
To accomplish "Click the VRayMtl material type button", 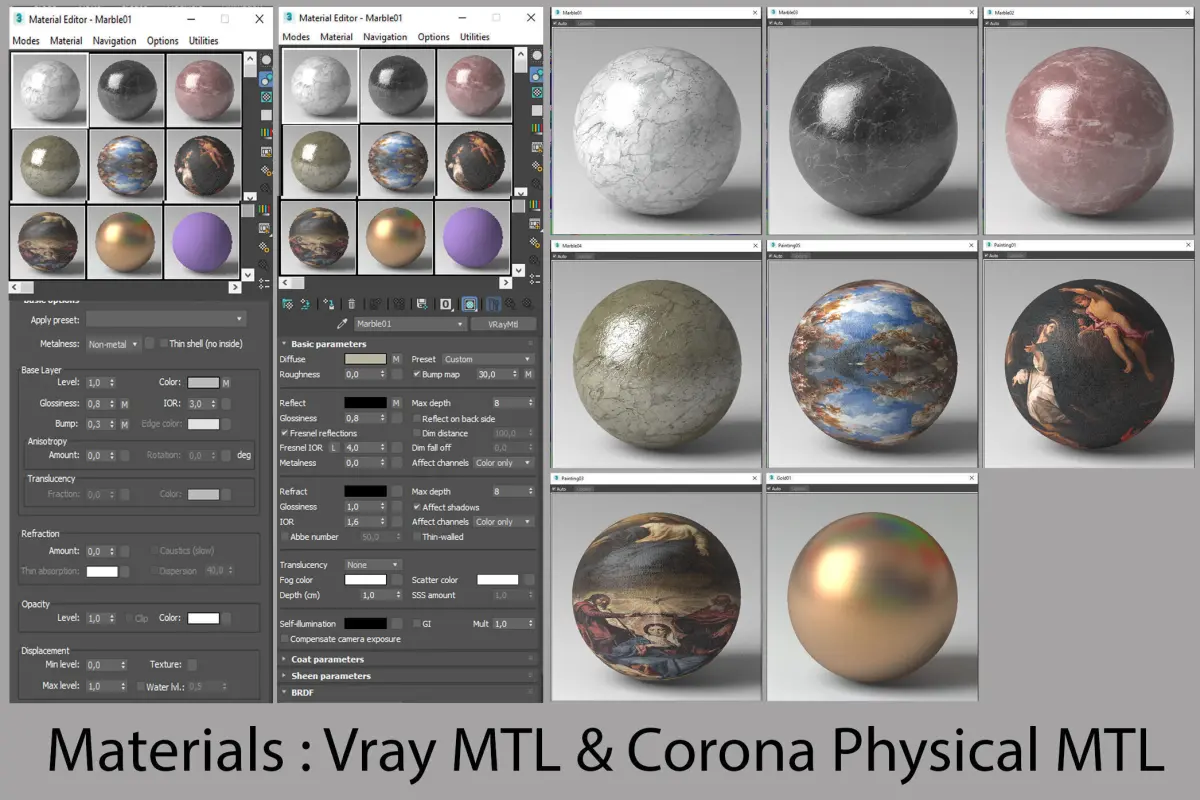I will tap(504, 324).
